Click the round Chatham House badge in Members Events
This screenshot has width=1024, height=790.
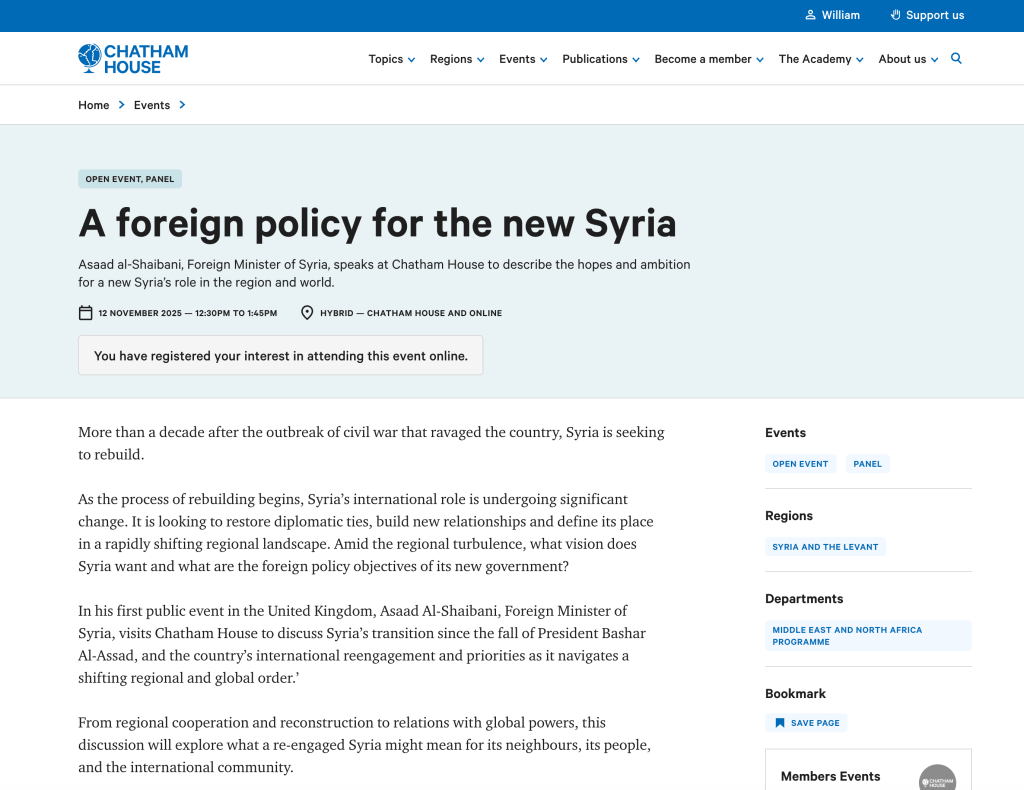click(x=938, y=778)
